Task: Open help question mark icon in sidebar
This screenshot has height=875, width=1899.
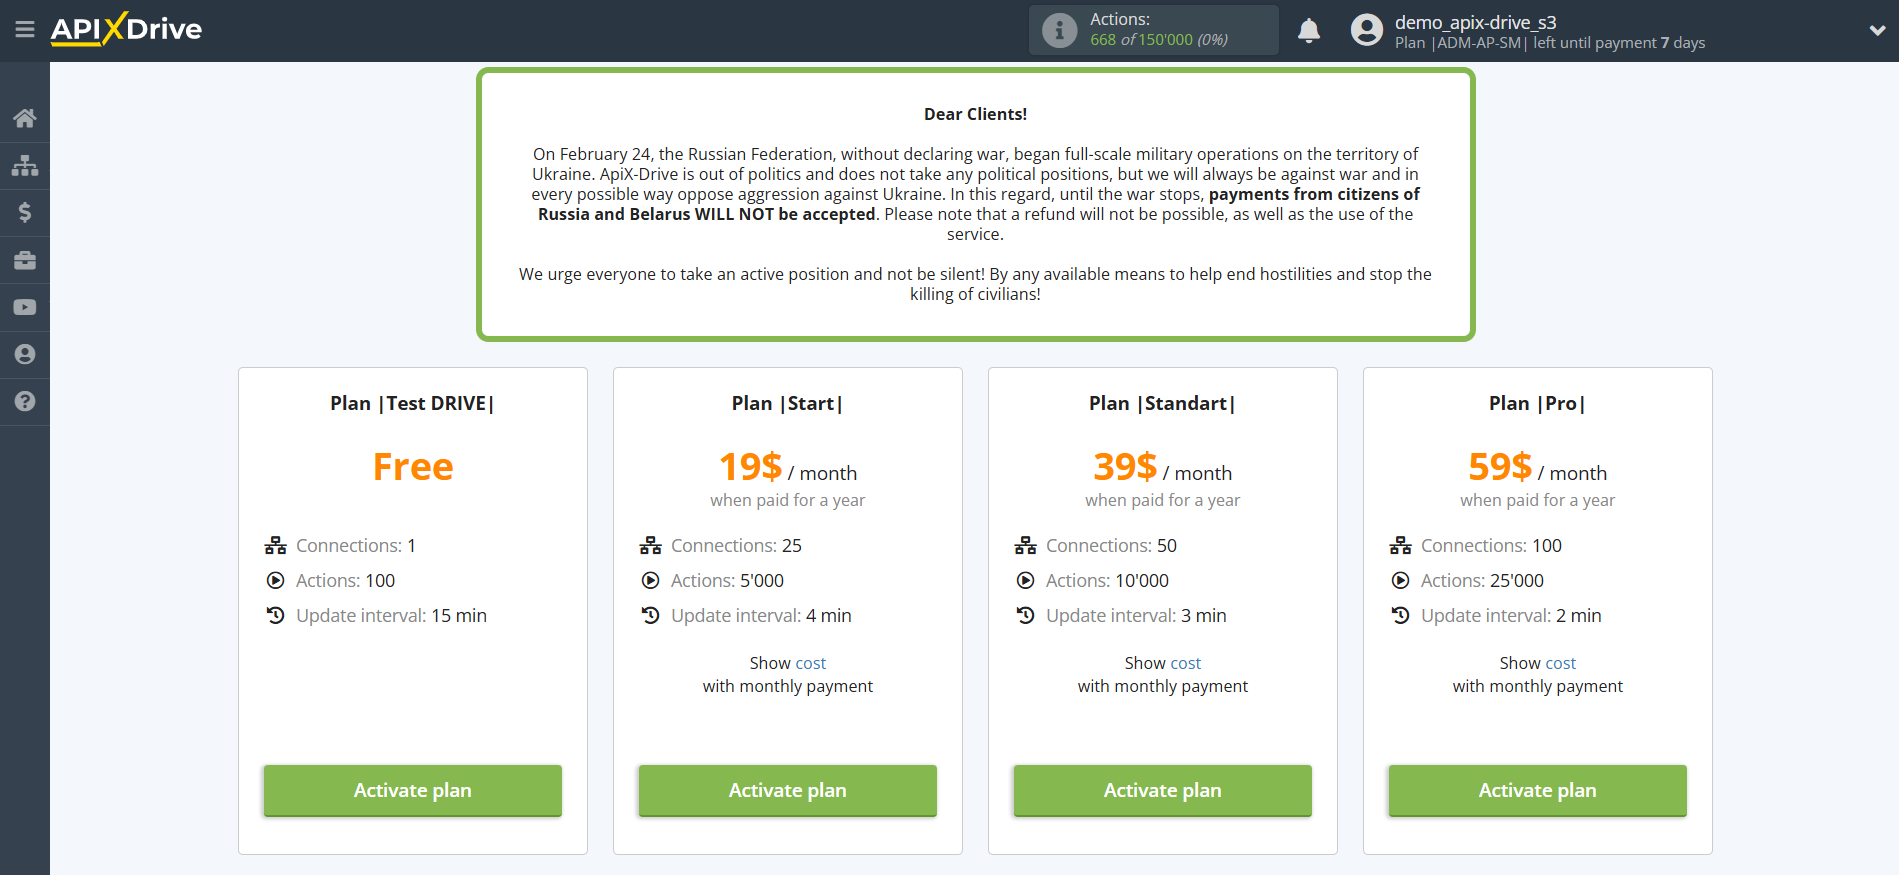Action: click(25, 401)
